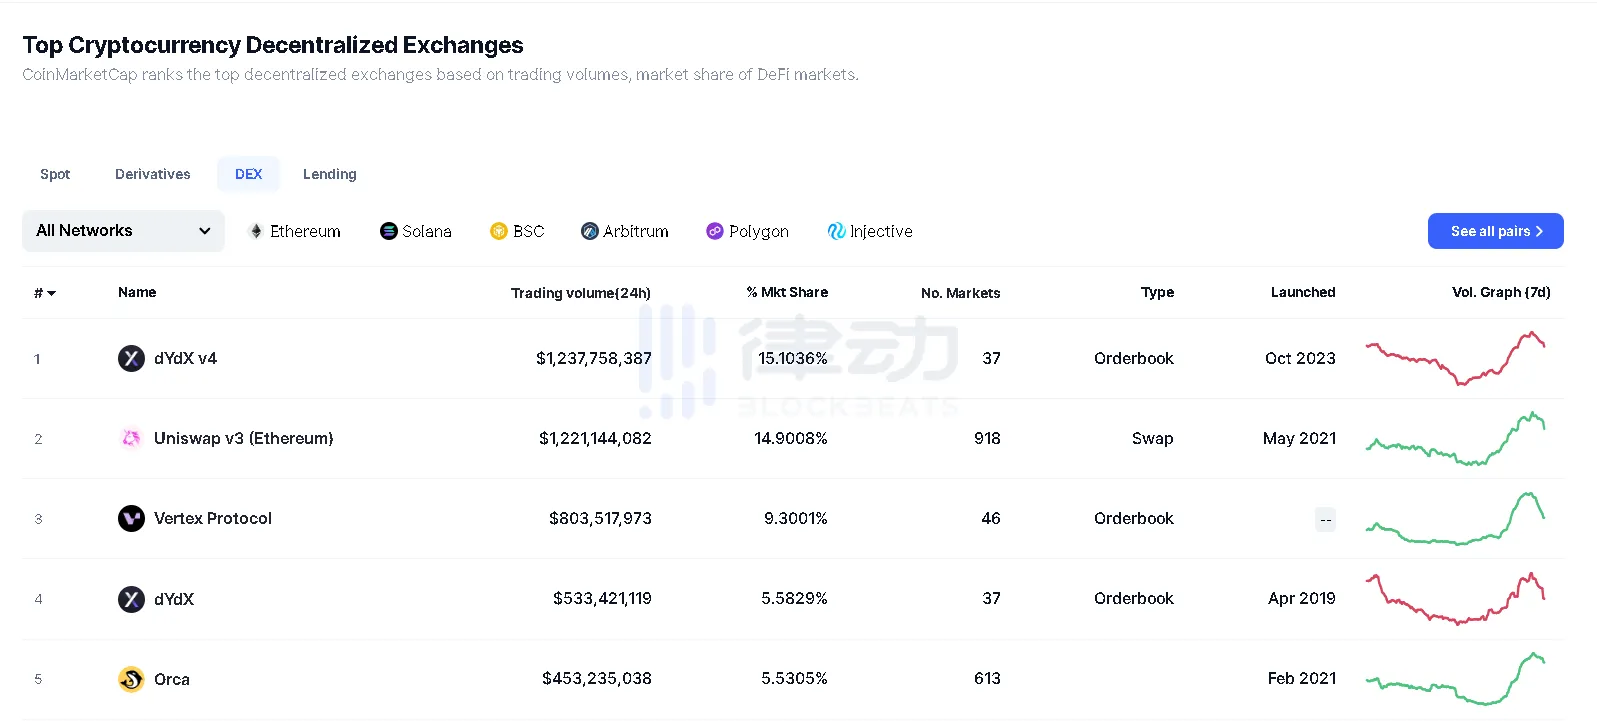Viewport: 1597px width, 724px height.
Task: Open the Vertex Protocol link
Action: 213,518
